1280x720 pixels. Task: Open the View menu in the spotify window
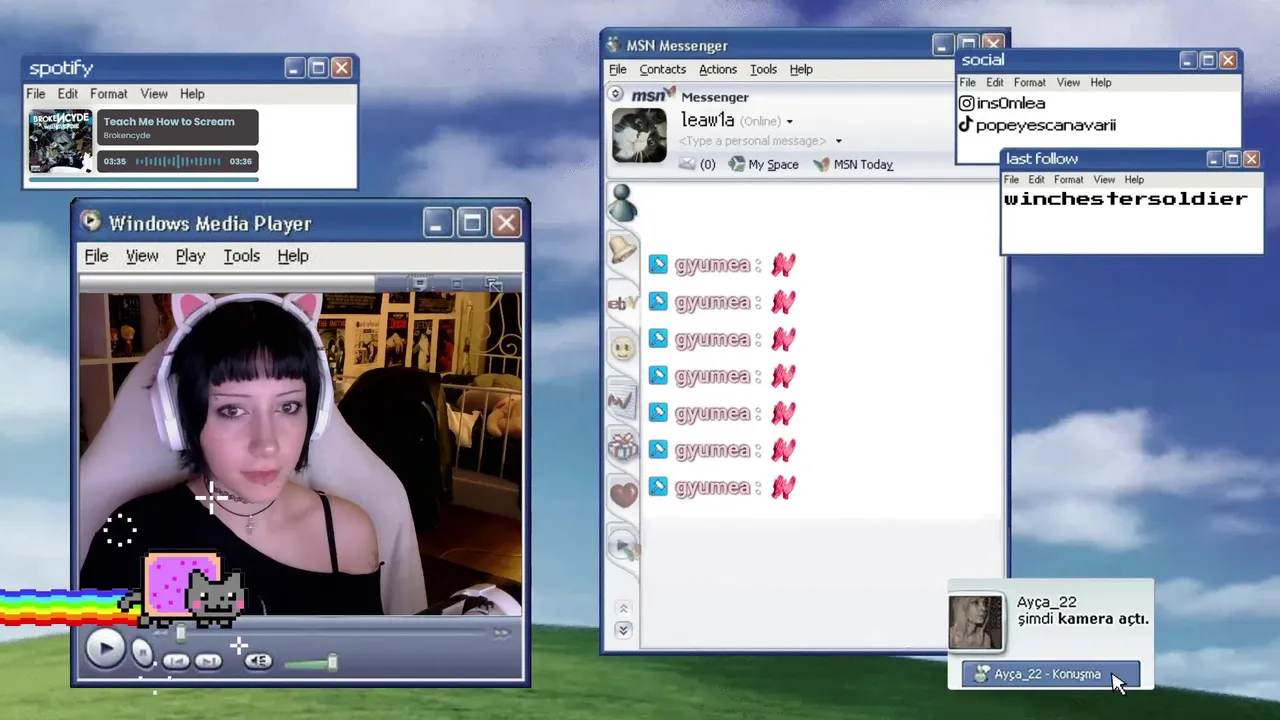pyautogui.click(x=154, y=94)
